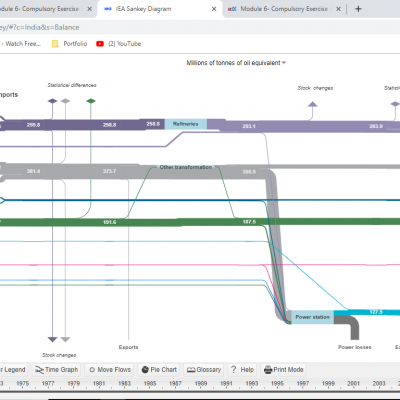
Task: Click the Time Graph line chart icon
Action: coord(39,370)
